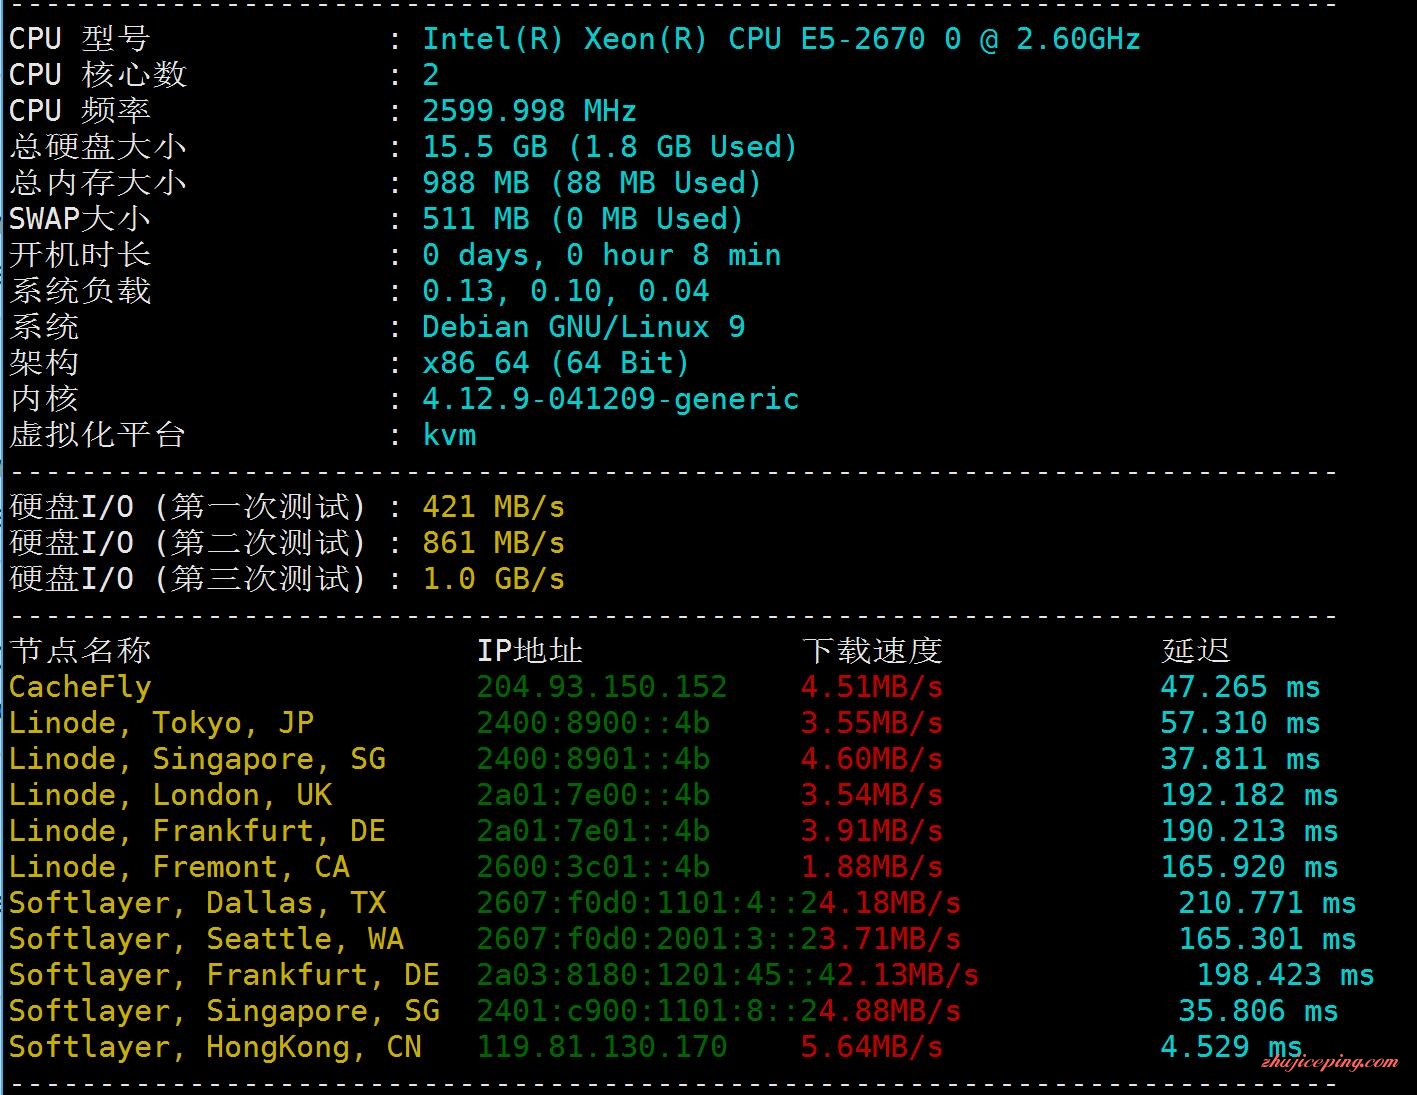Click the '延迟' column header
1417x1095 pixels.
pyautogui.click(x=1195, y=651)
